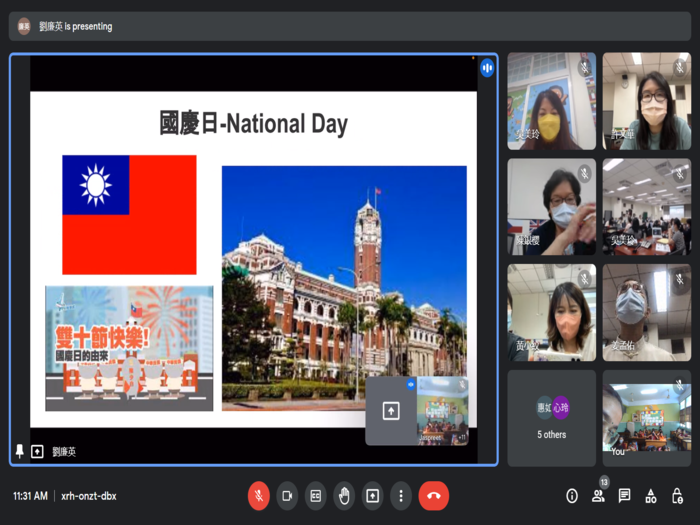Unmute the microphone with the red mic button
Viewport: 700px width, 525px height.
[x=258, y=496]
